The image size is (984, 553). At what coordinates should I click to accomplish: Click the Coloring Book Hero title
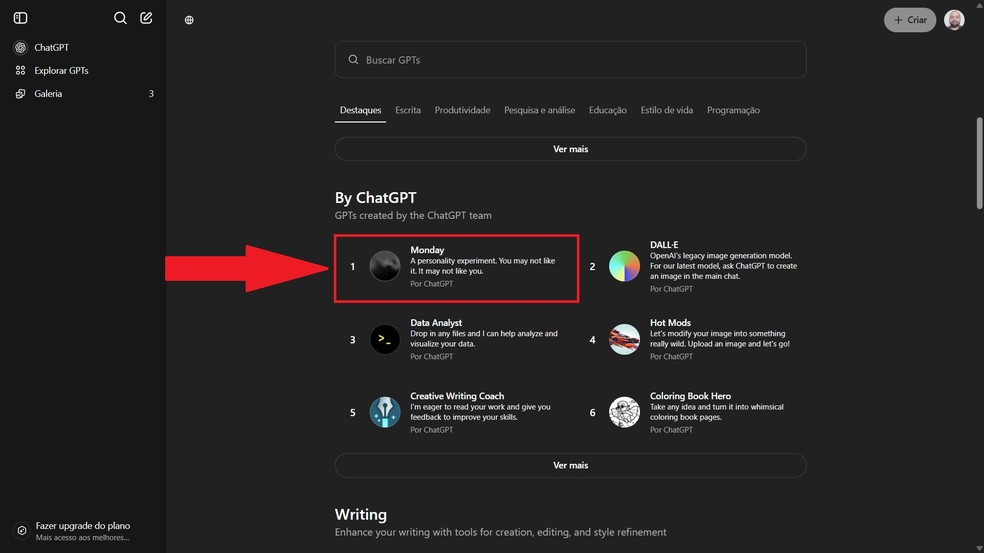[690, 396]
